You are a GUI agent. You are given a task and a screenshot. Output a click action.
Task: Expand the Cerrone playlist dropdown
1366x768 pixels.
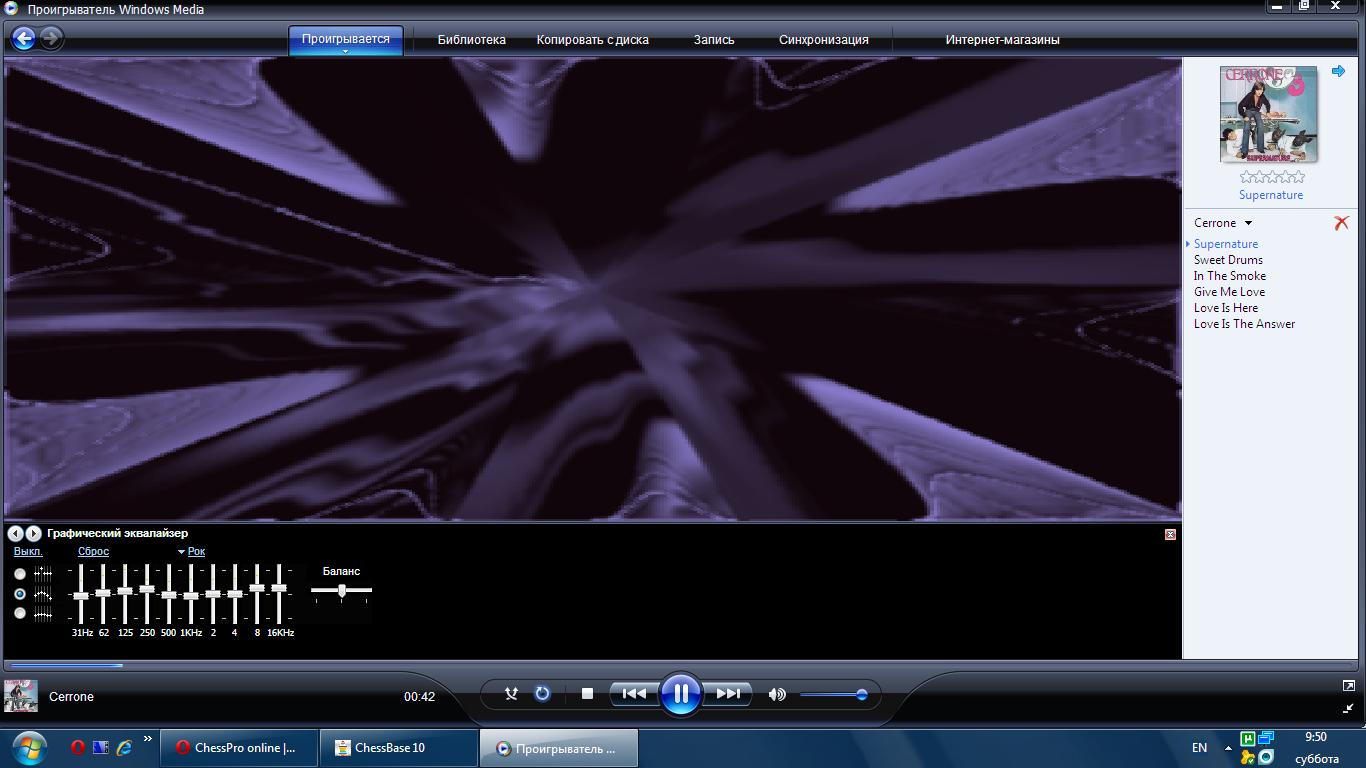point(1248,223)
